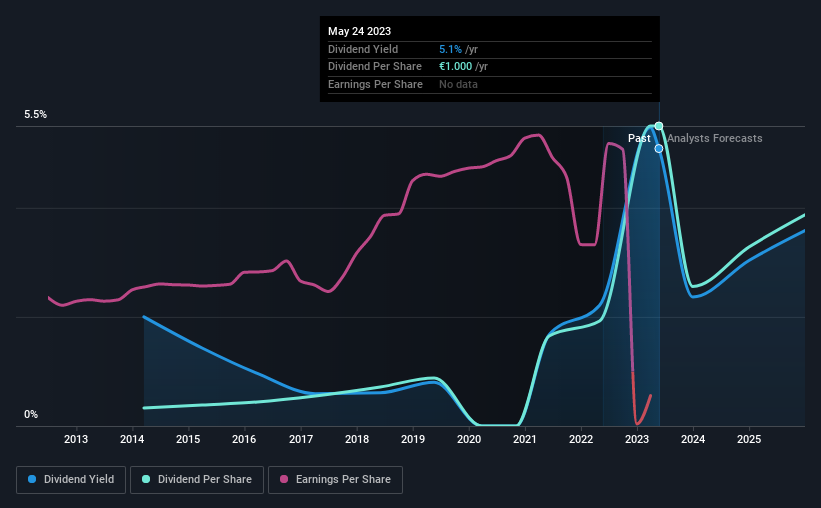Click the blue marker dot below Past label
Viewport: 821px width, 508px height.
click(x=659, y=149)
